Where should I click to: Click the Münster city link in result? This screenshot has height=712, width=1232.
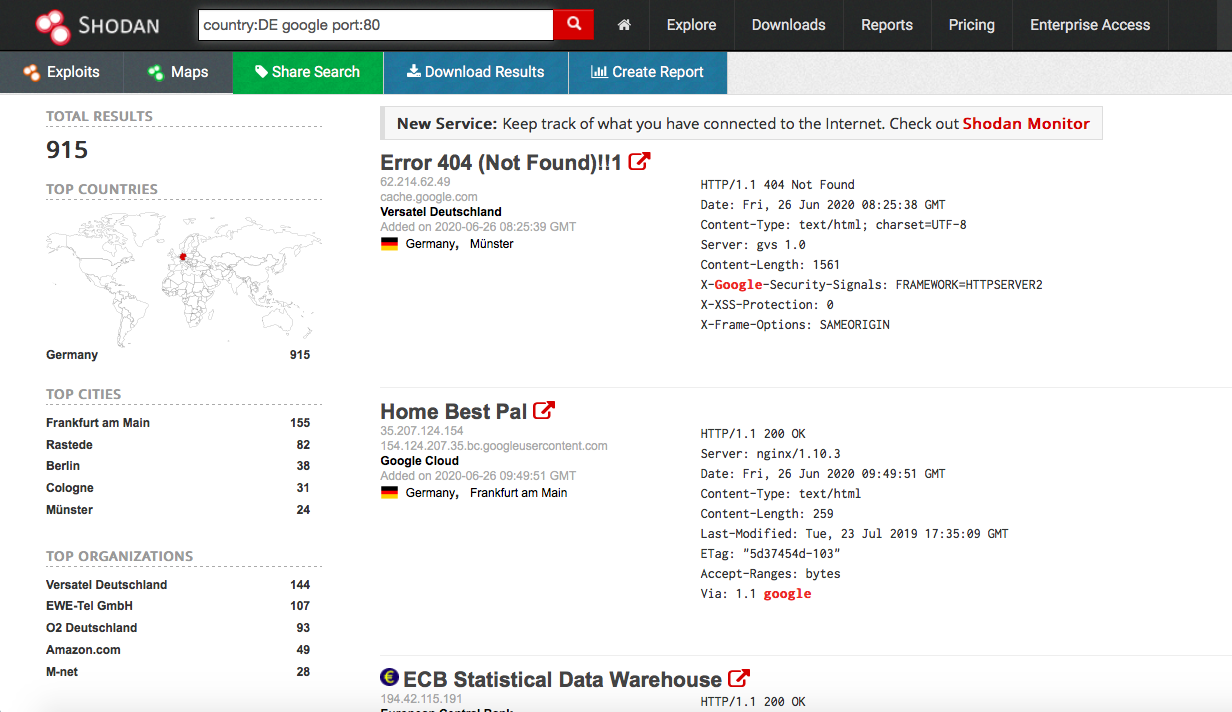pos(492,244)
